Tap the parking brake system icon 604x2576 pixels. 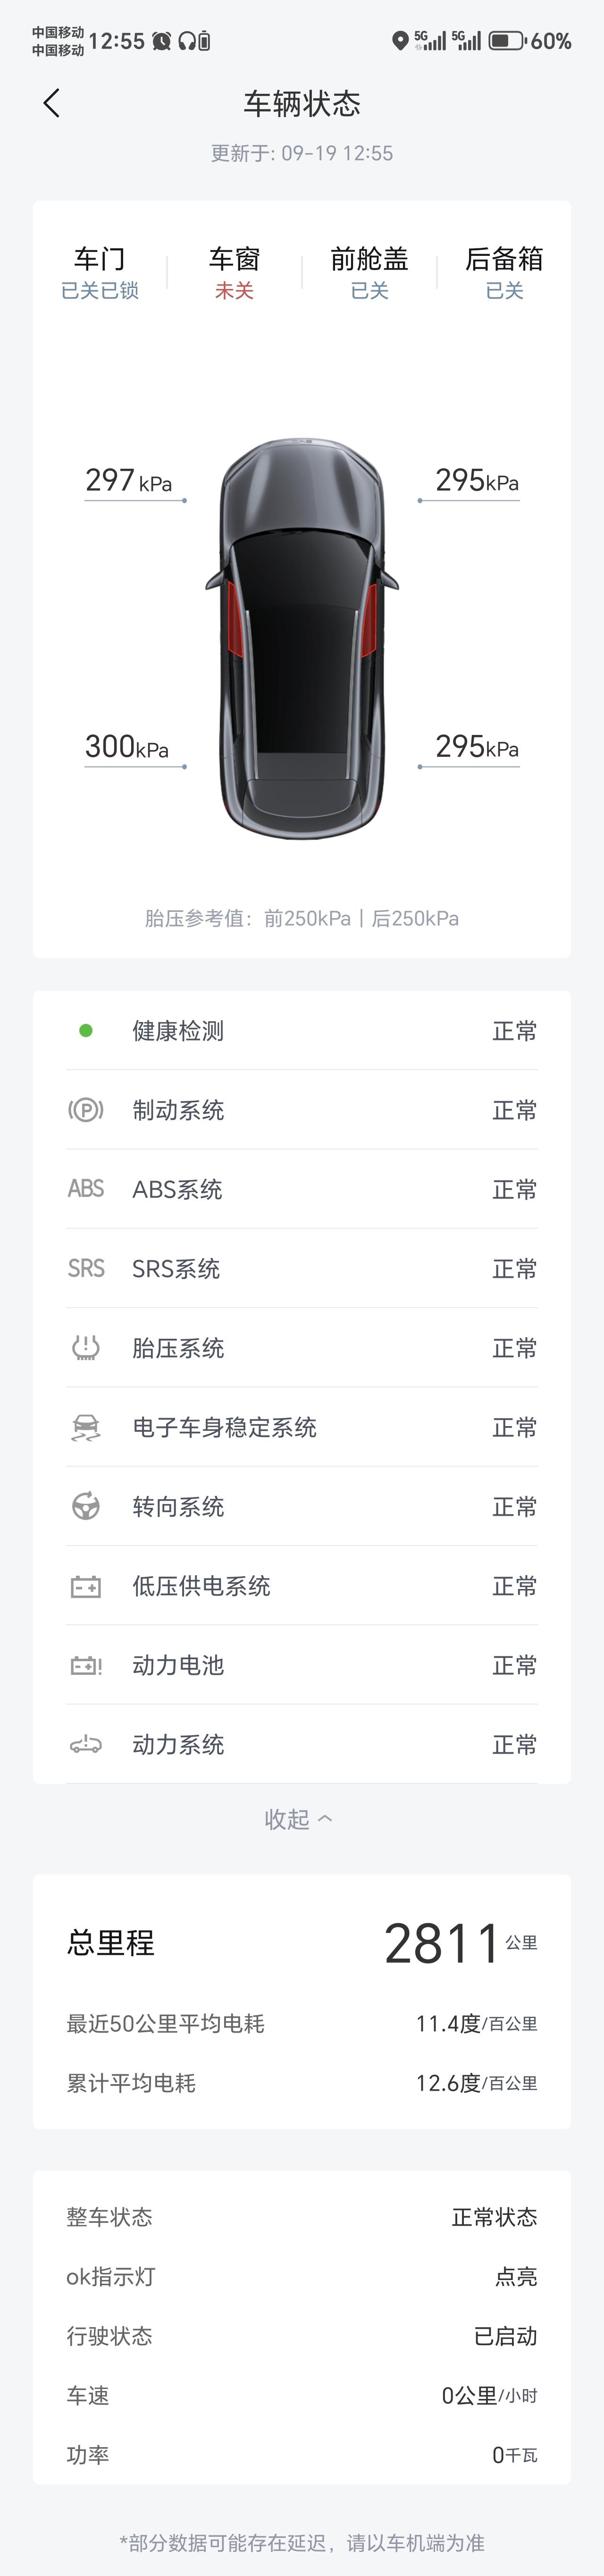click(x=86, y=1109)
